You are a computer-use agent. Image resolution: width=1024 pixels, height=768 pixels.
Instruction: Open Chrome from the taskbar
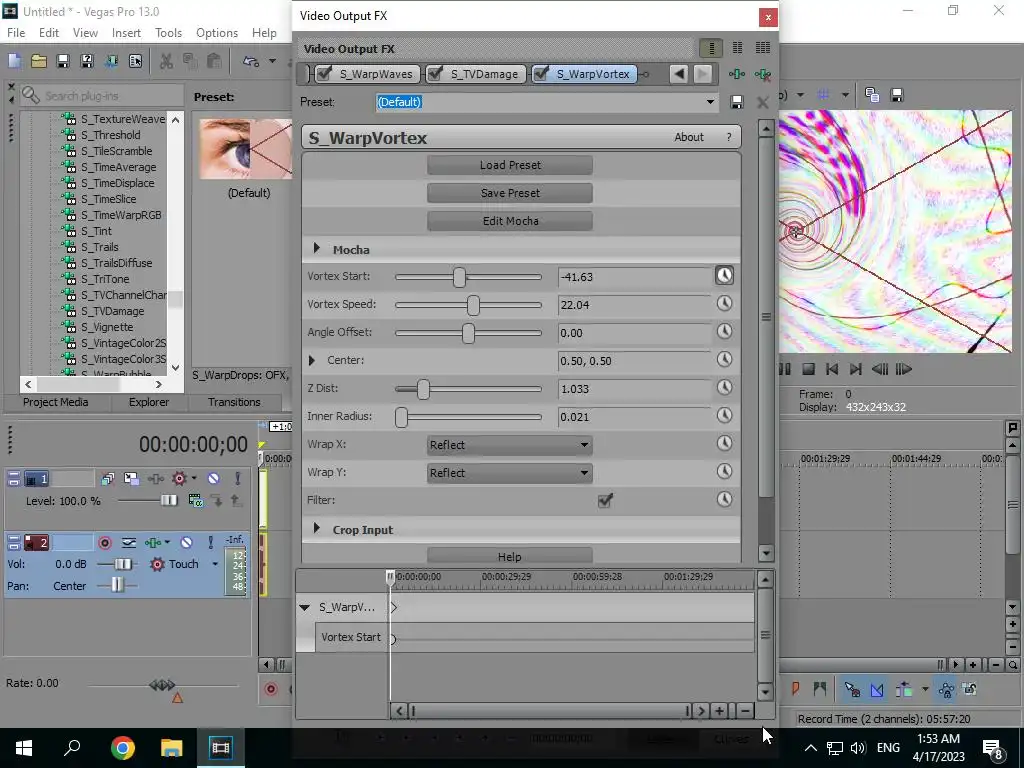coord(123,748)
